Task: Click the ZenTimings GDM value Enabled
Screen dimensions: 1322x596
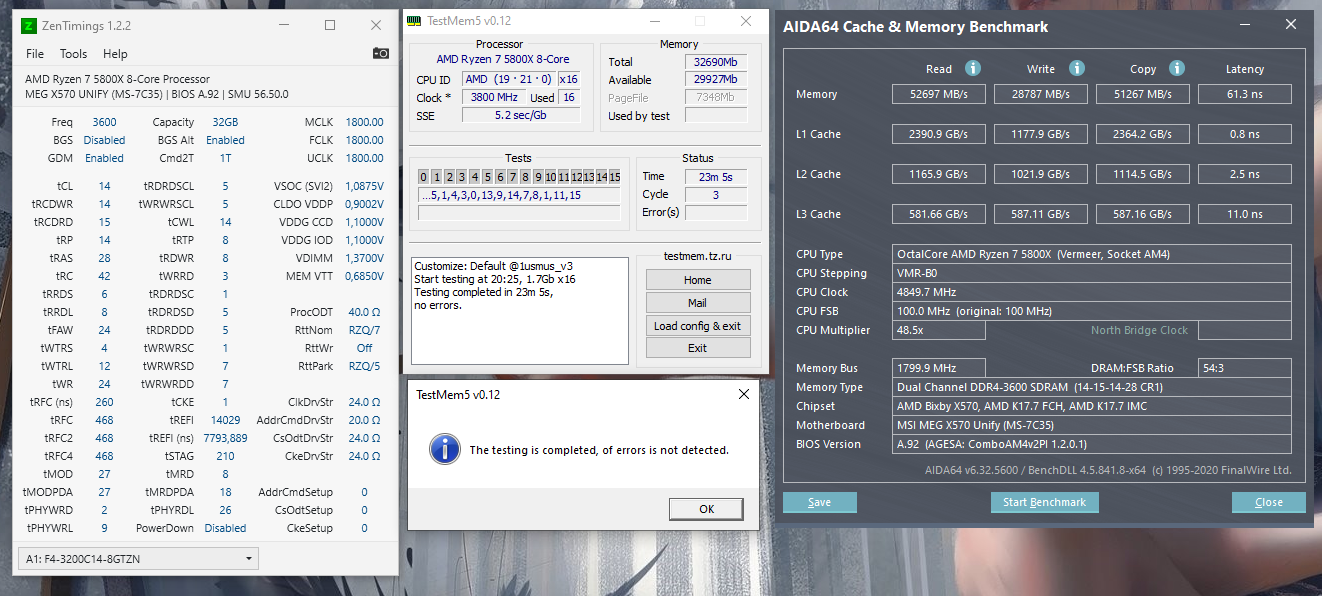Action: (x=104, y=158)
